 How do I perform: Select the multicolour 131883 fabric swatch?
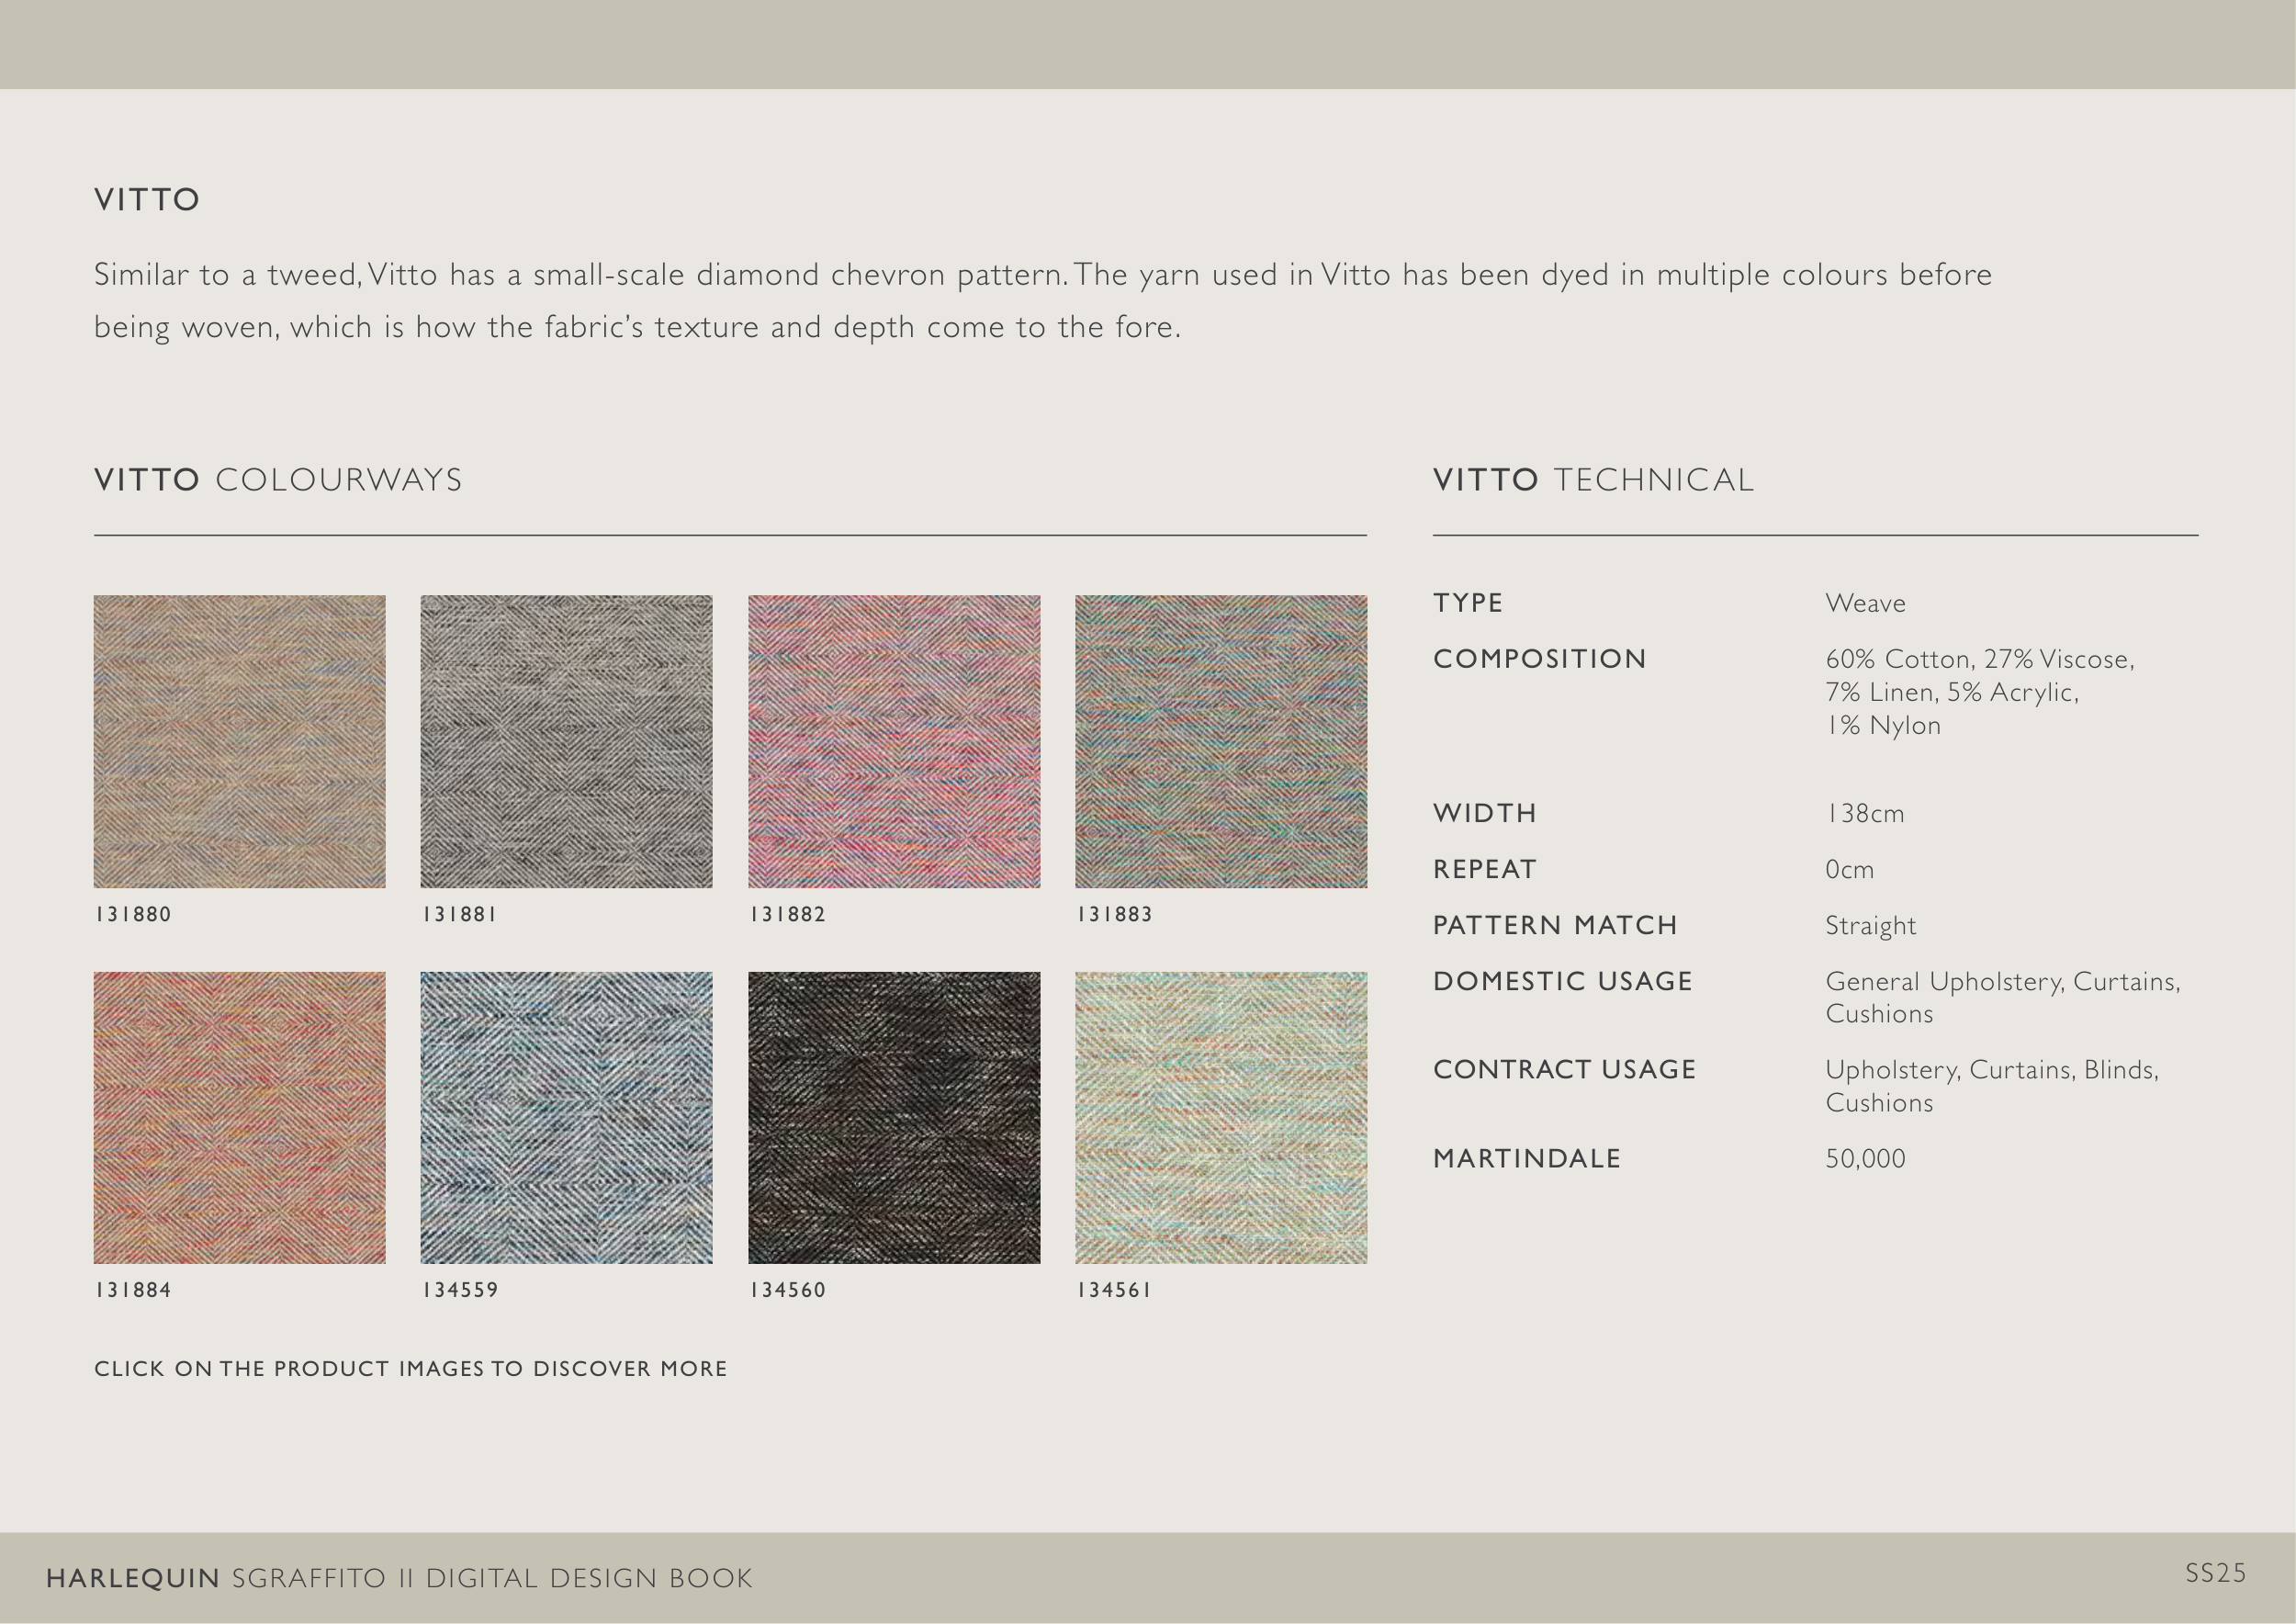pyautogui.click(x=1221, y=741)
